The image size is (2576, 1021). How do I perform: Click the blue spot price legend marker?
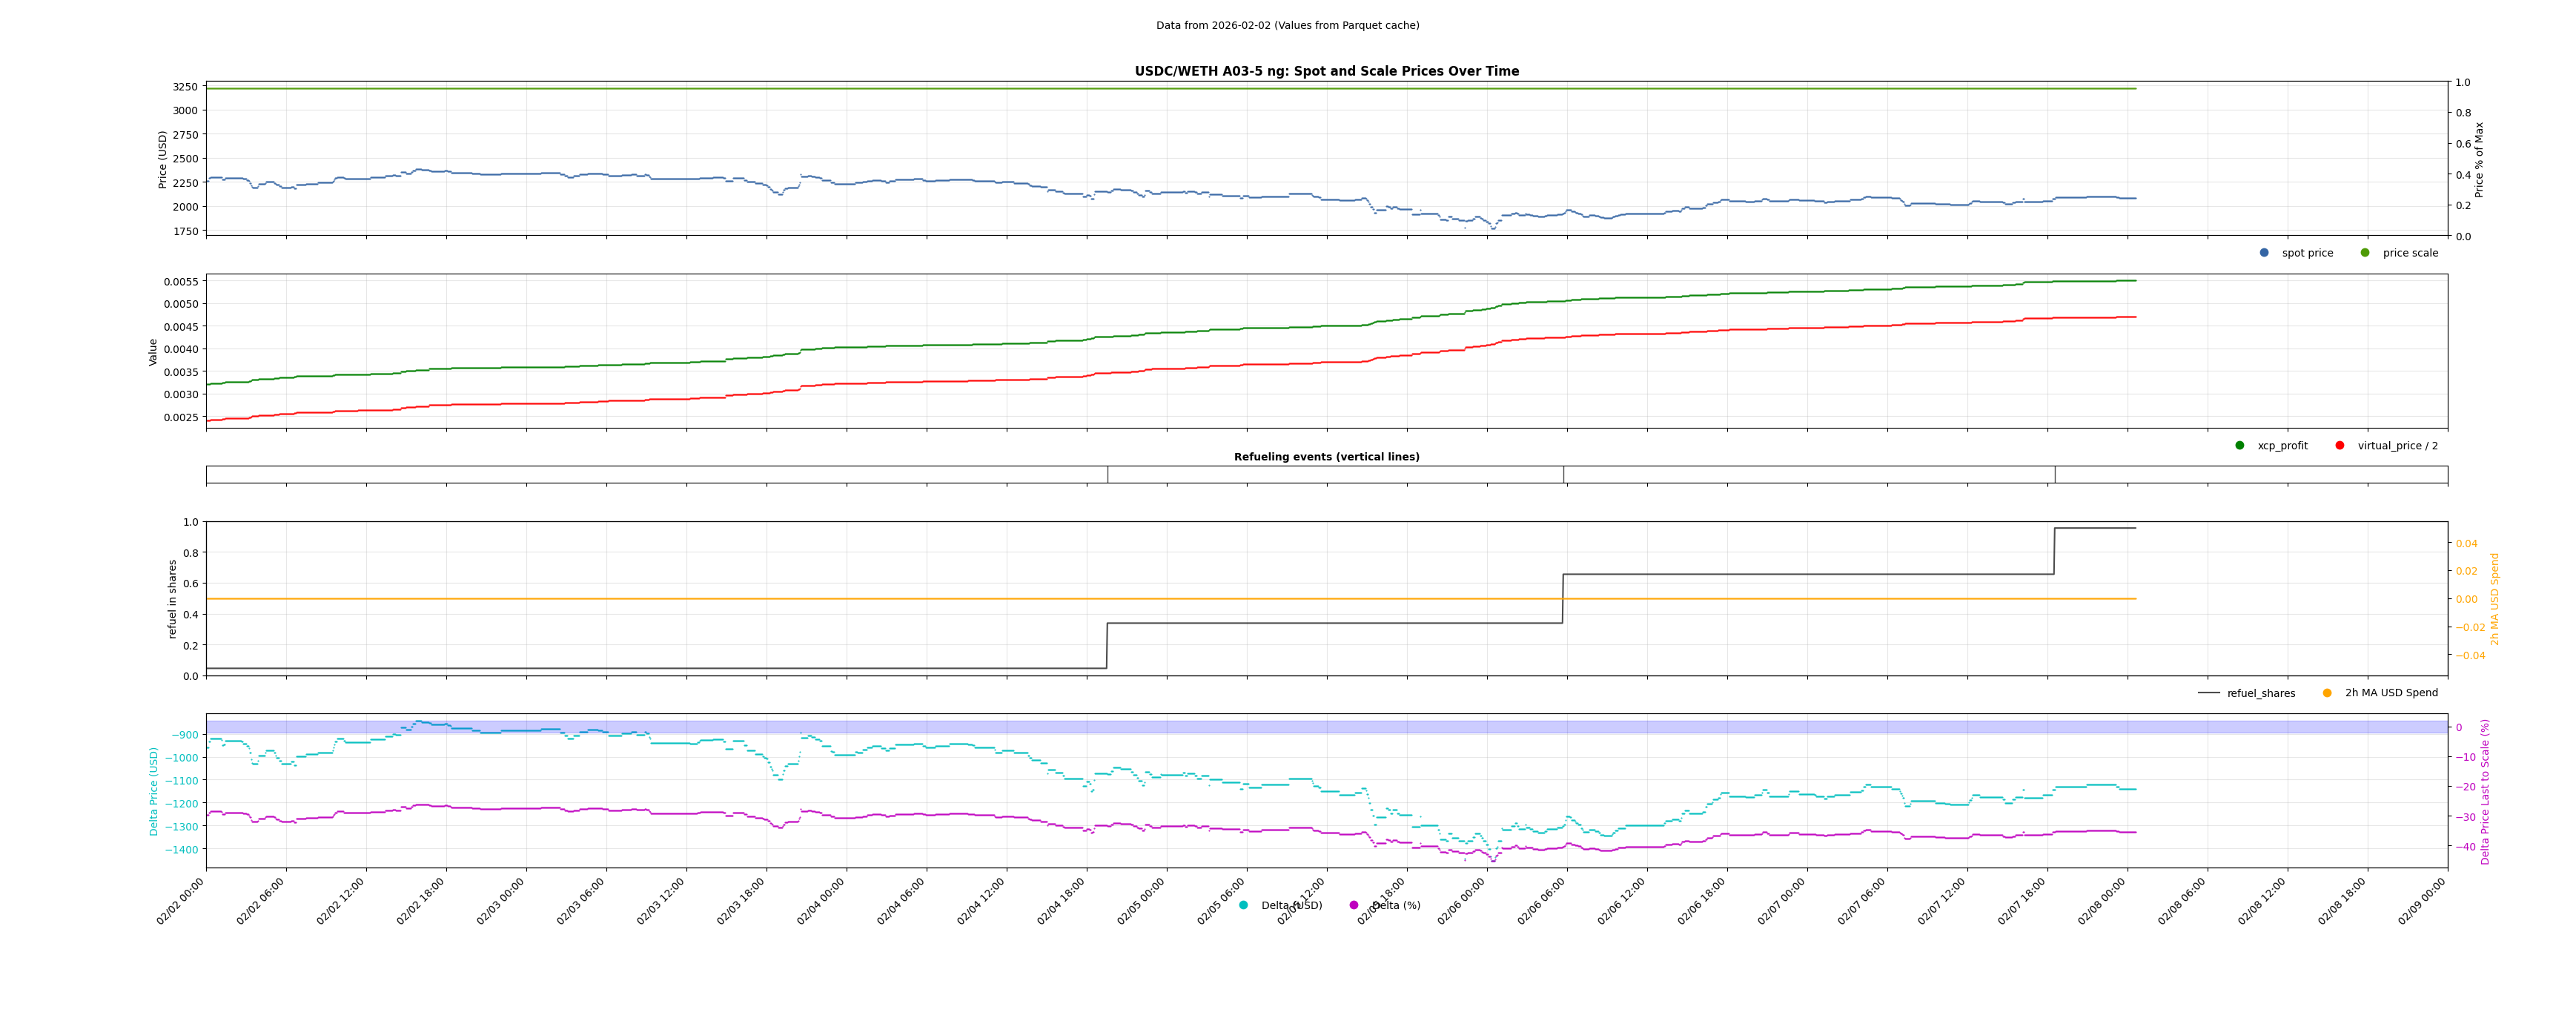pyautogui.click(x=2264, y=253)
